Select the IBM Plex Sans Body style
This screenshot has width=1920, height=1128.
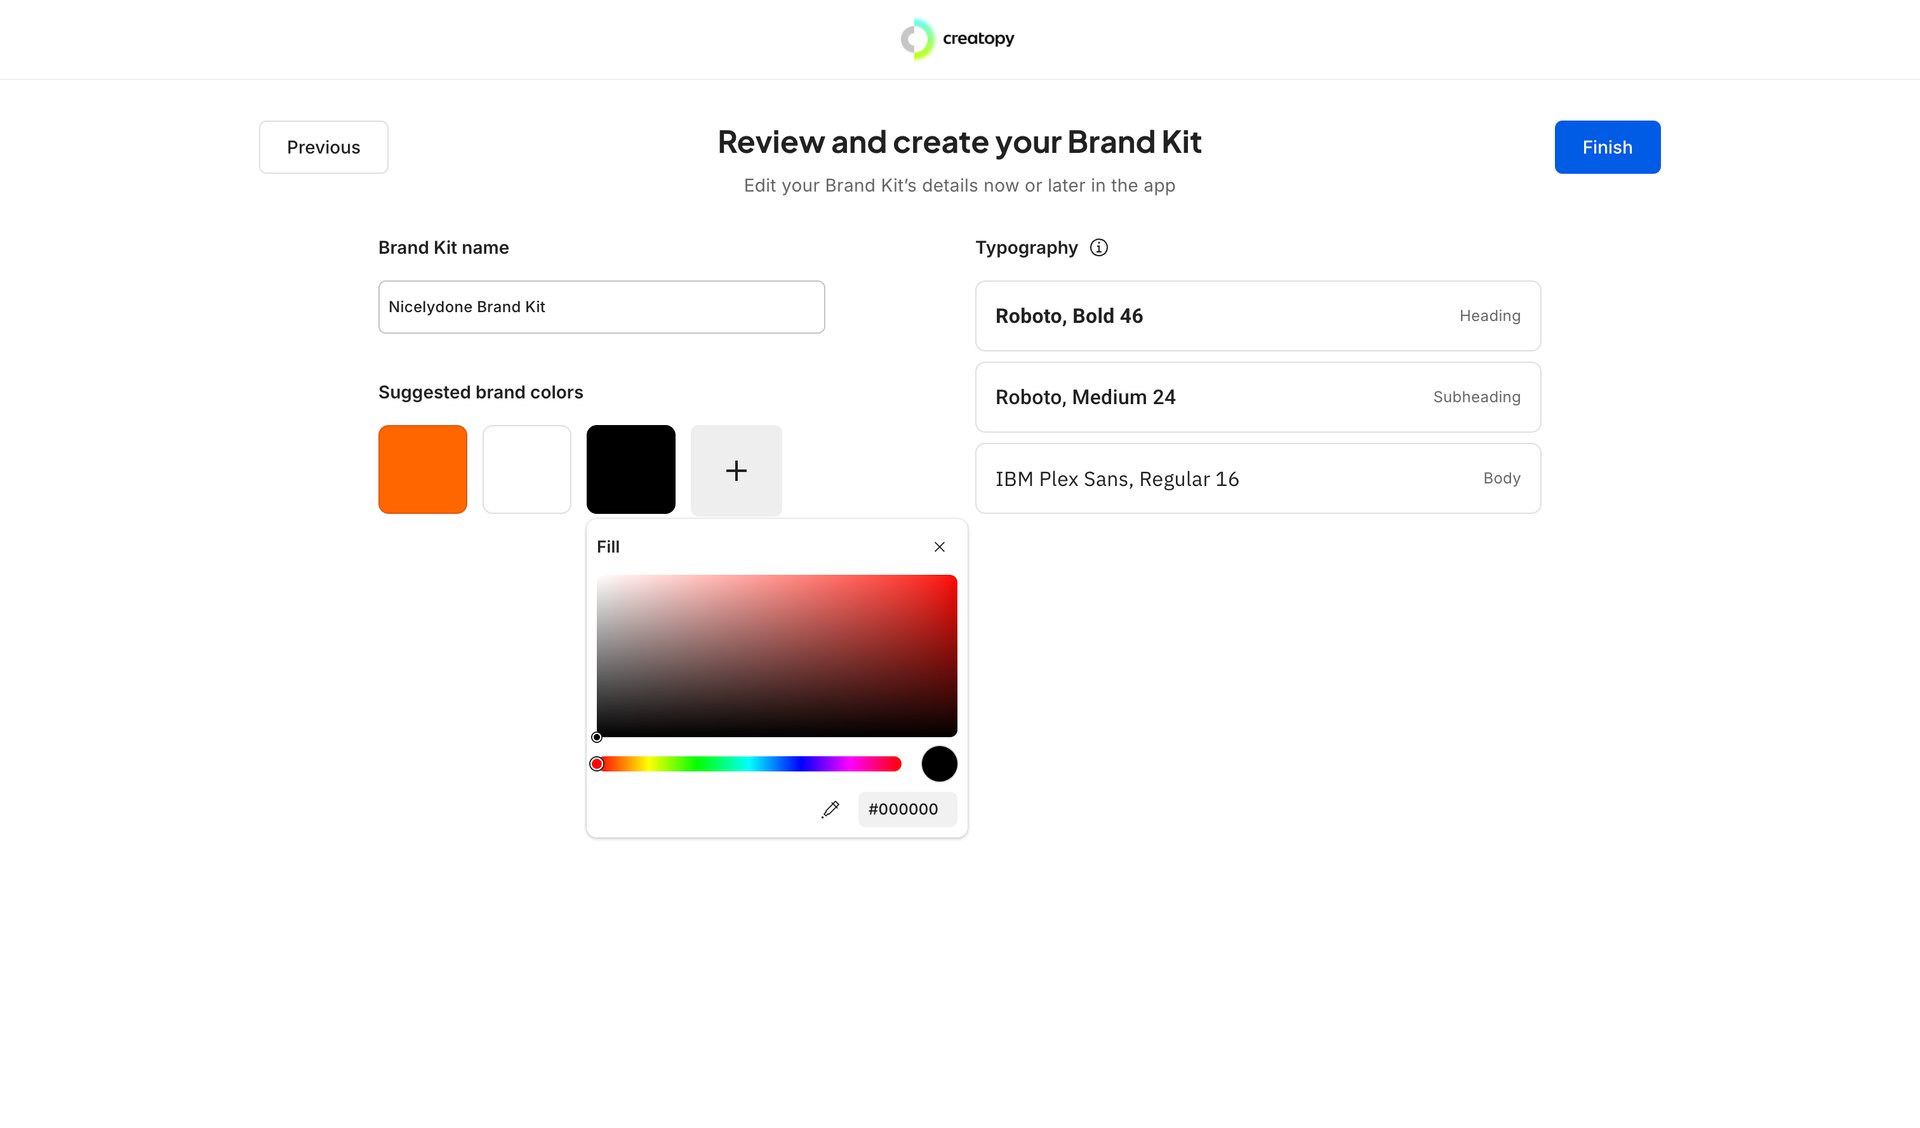click(1257, 478)
